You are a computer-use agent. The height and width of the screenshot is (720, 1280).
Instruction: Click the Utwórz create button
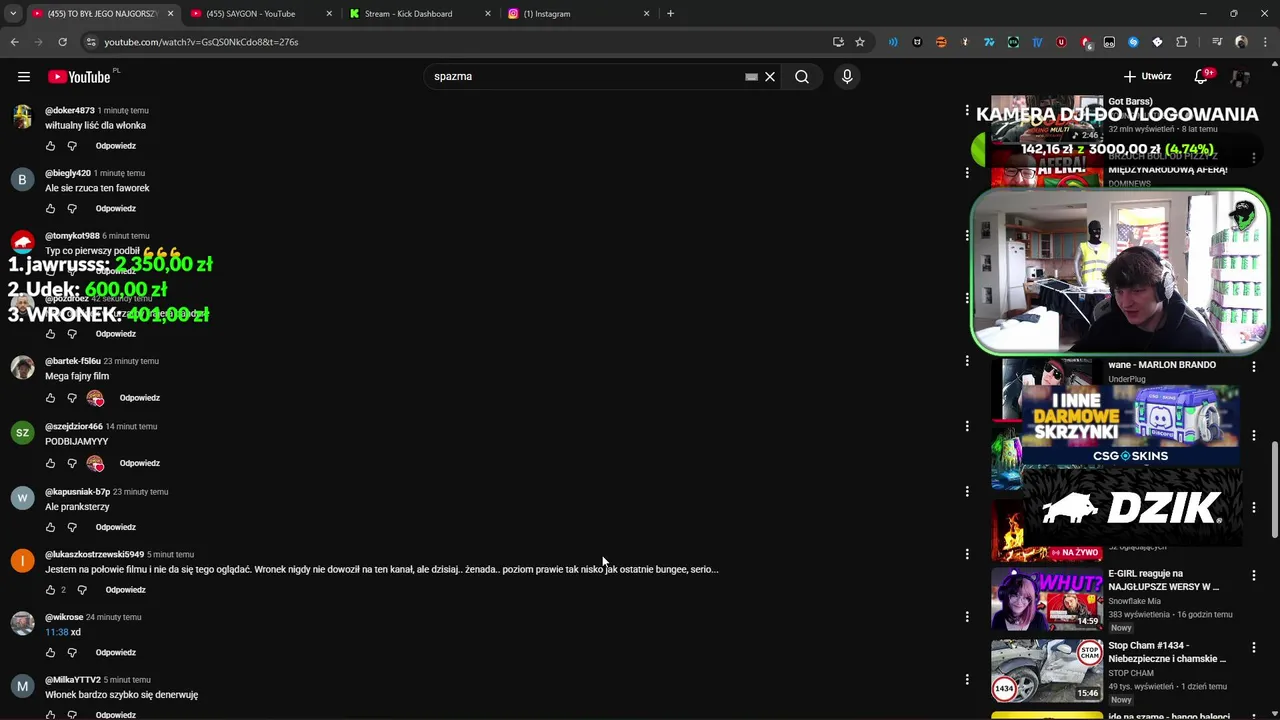(1147, 76)
